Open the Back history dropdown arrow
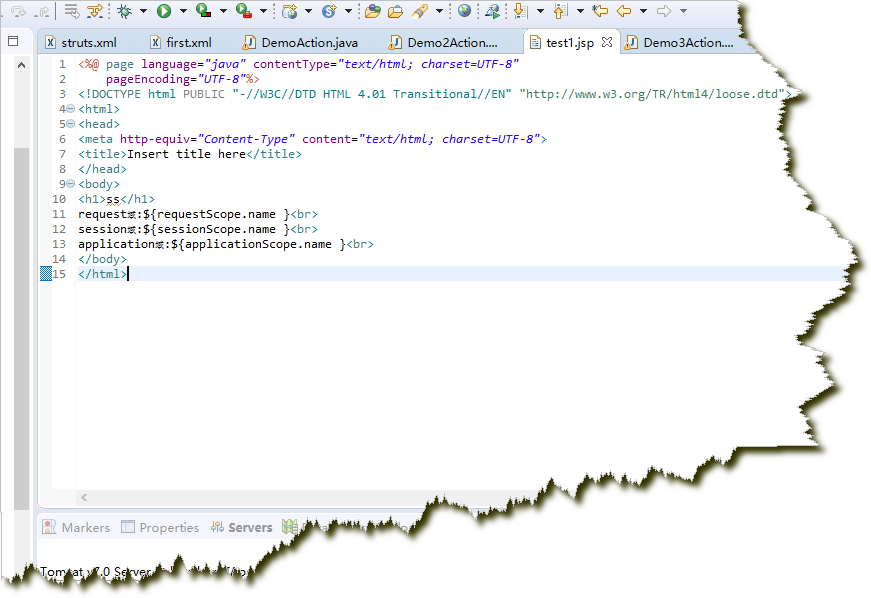The image size is (871, 598). click(643, 12)
